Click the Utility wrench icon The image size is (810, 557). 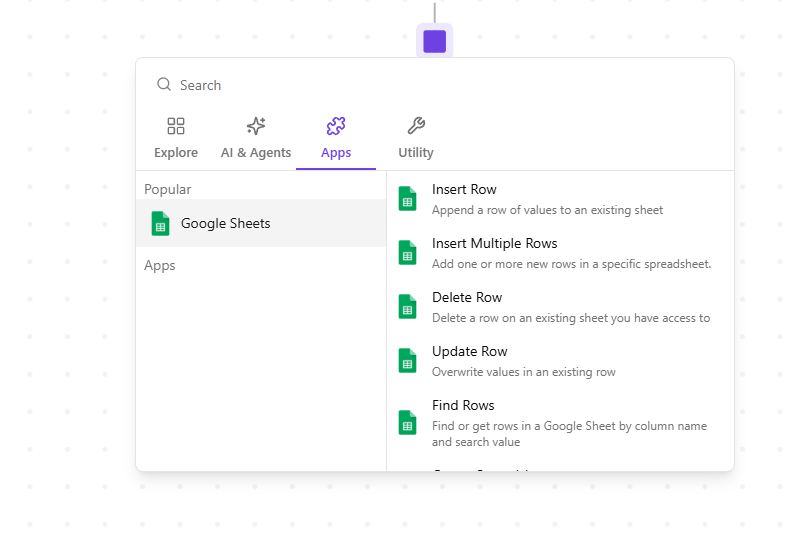[416, 126]
